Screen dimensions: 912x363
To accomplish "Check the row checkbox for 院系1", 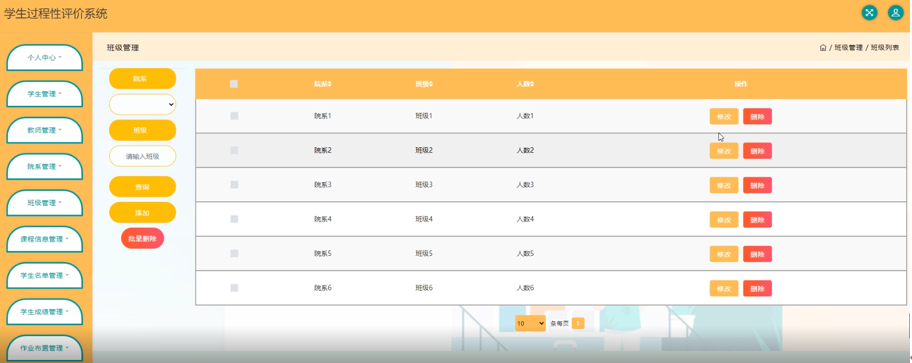I will pos(234,116).
